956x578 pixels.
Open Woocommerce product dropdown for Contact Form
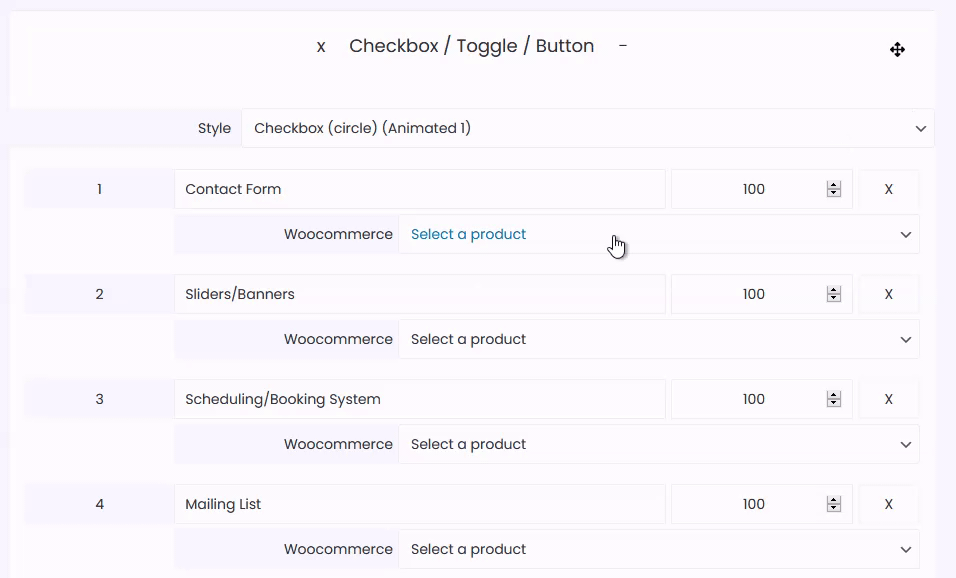(x=659, y=234)
